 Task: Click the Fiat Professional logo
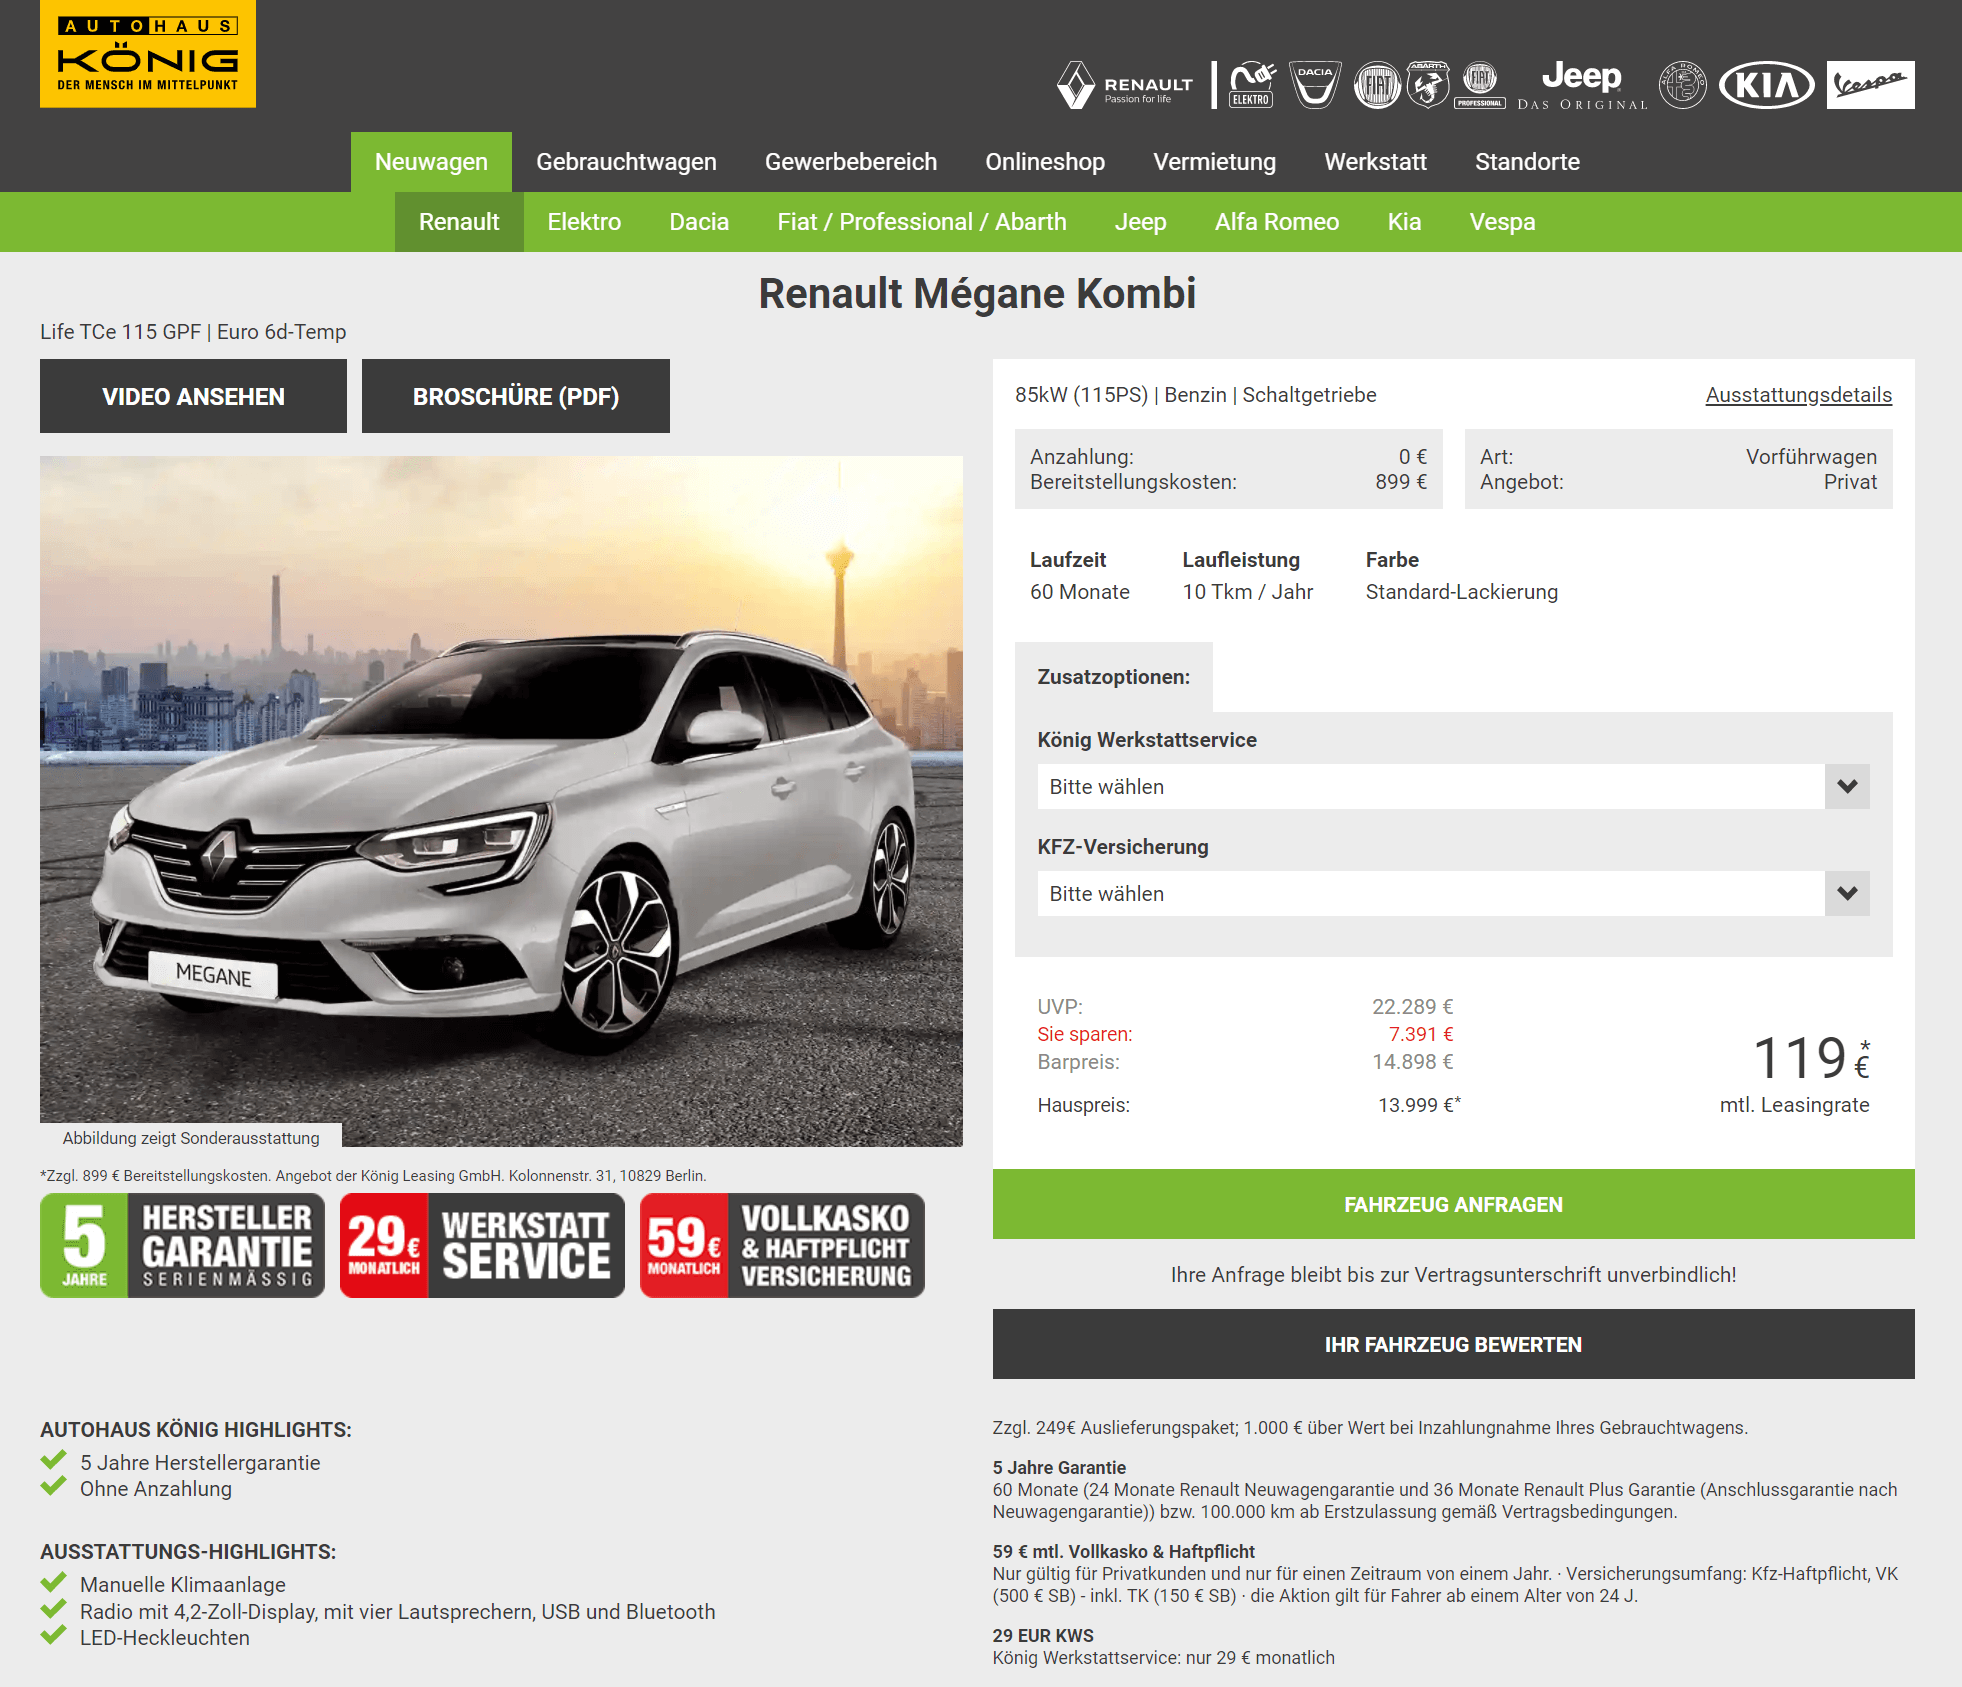tap(1480, 85)
